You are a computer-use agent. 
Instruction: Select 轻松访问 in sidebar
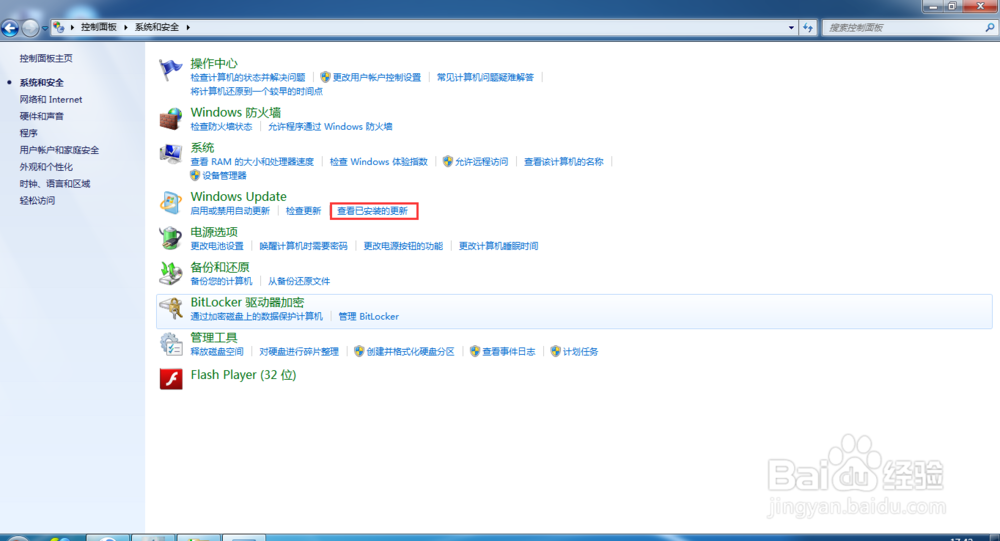click(37, 200)
